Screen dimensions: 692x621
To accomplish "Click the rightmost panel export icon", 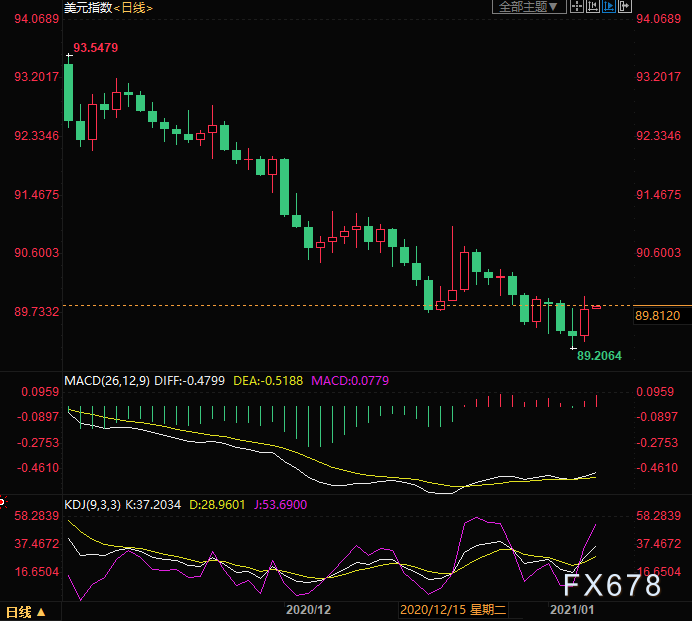I will click(x=623, y=6).
